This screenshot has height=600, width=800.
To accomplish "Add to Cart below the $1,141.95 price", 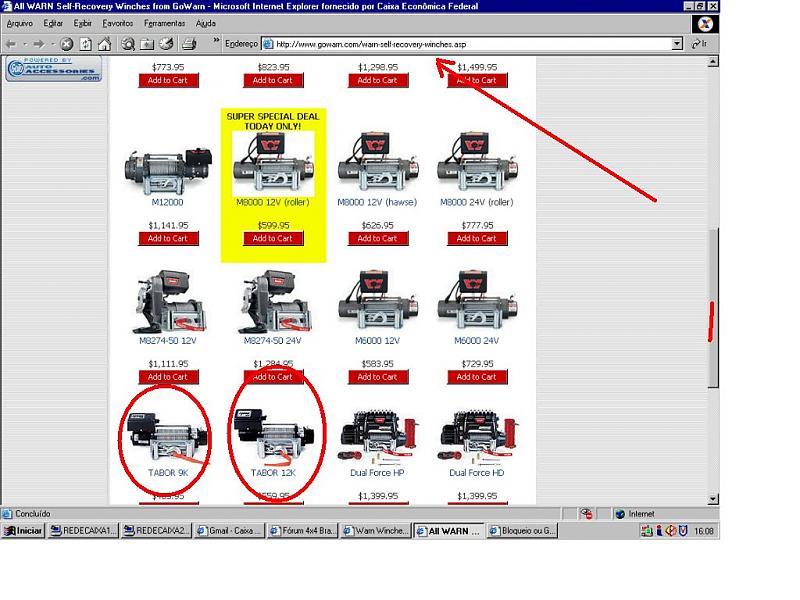I will point(168,239).
